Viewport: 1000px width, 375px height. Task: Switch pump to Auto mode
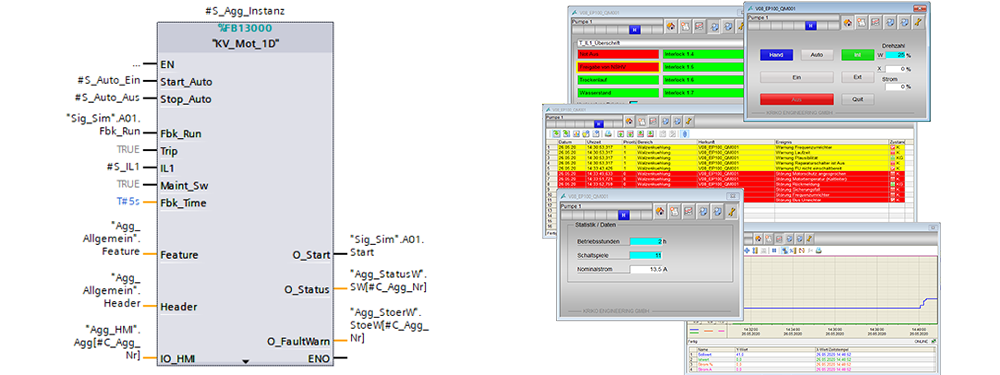pos(817,55)
